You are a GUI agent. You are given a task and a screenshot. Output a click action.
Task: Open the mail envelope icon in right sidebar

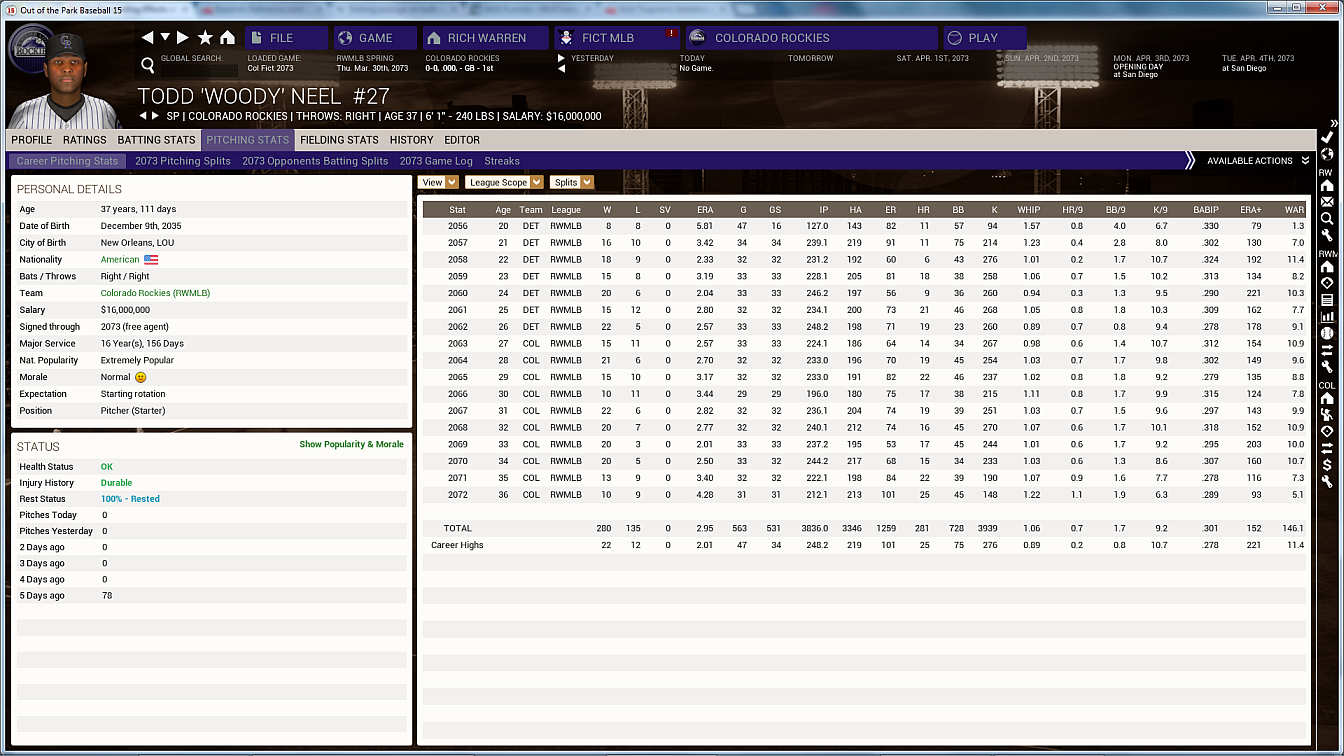(x=1327, y=202)
